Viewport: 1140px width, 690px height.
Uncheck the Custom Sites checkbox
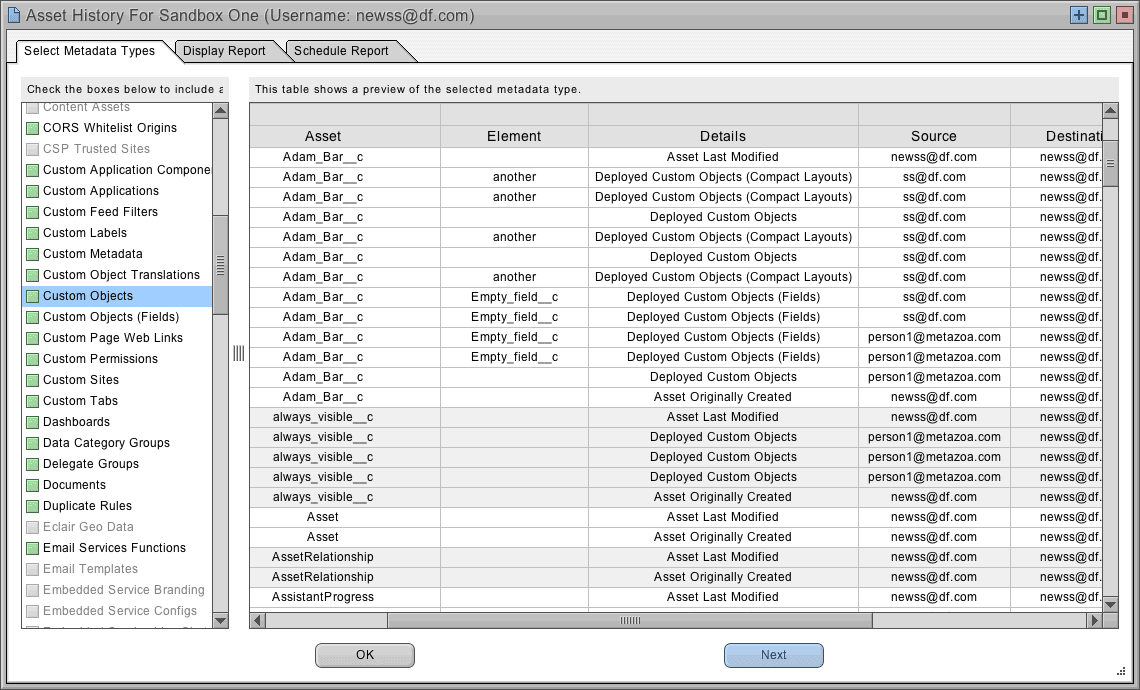(x=33, y=380)
